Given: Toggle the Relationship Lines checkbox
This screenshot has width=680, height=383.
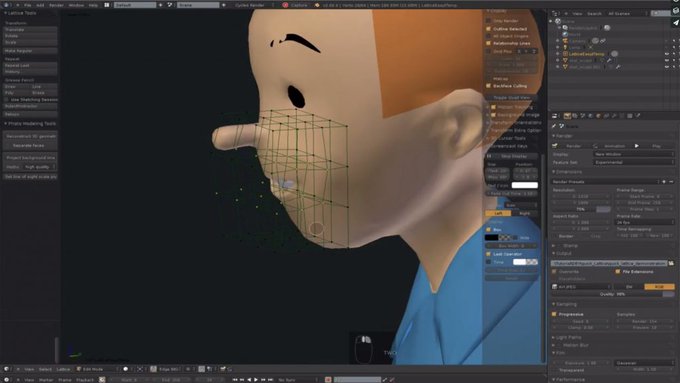Looking at the screenshot, I should click(488, 43).
